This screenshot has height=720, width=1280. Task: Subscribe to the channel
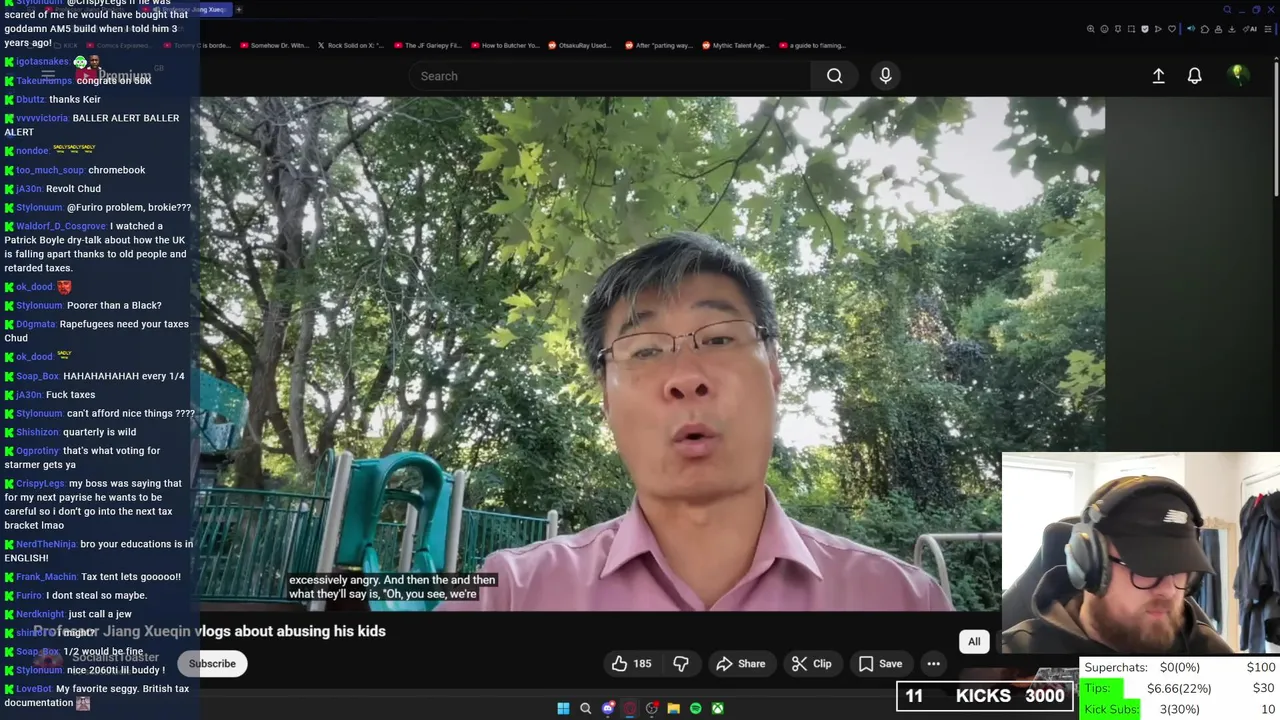[x=212, y=663]
